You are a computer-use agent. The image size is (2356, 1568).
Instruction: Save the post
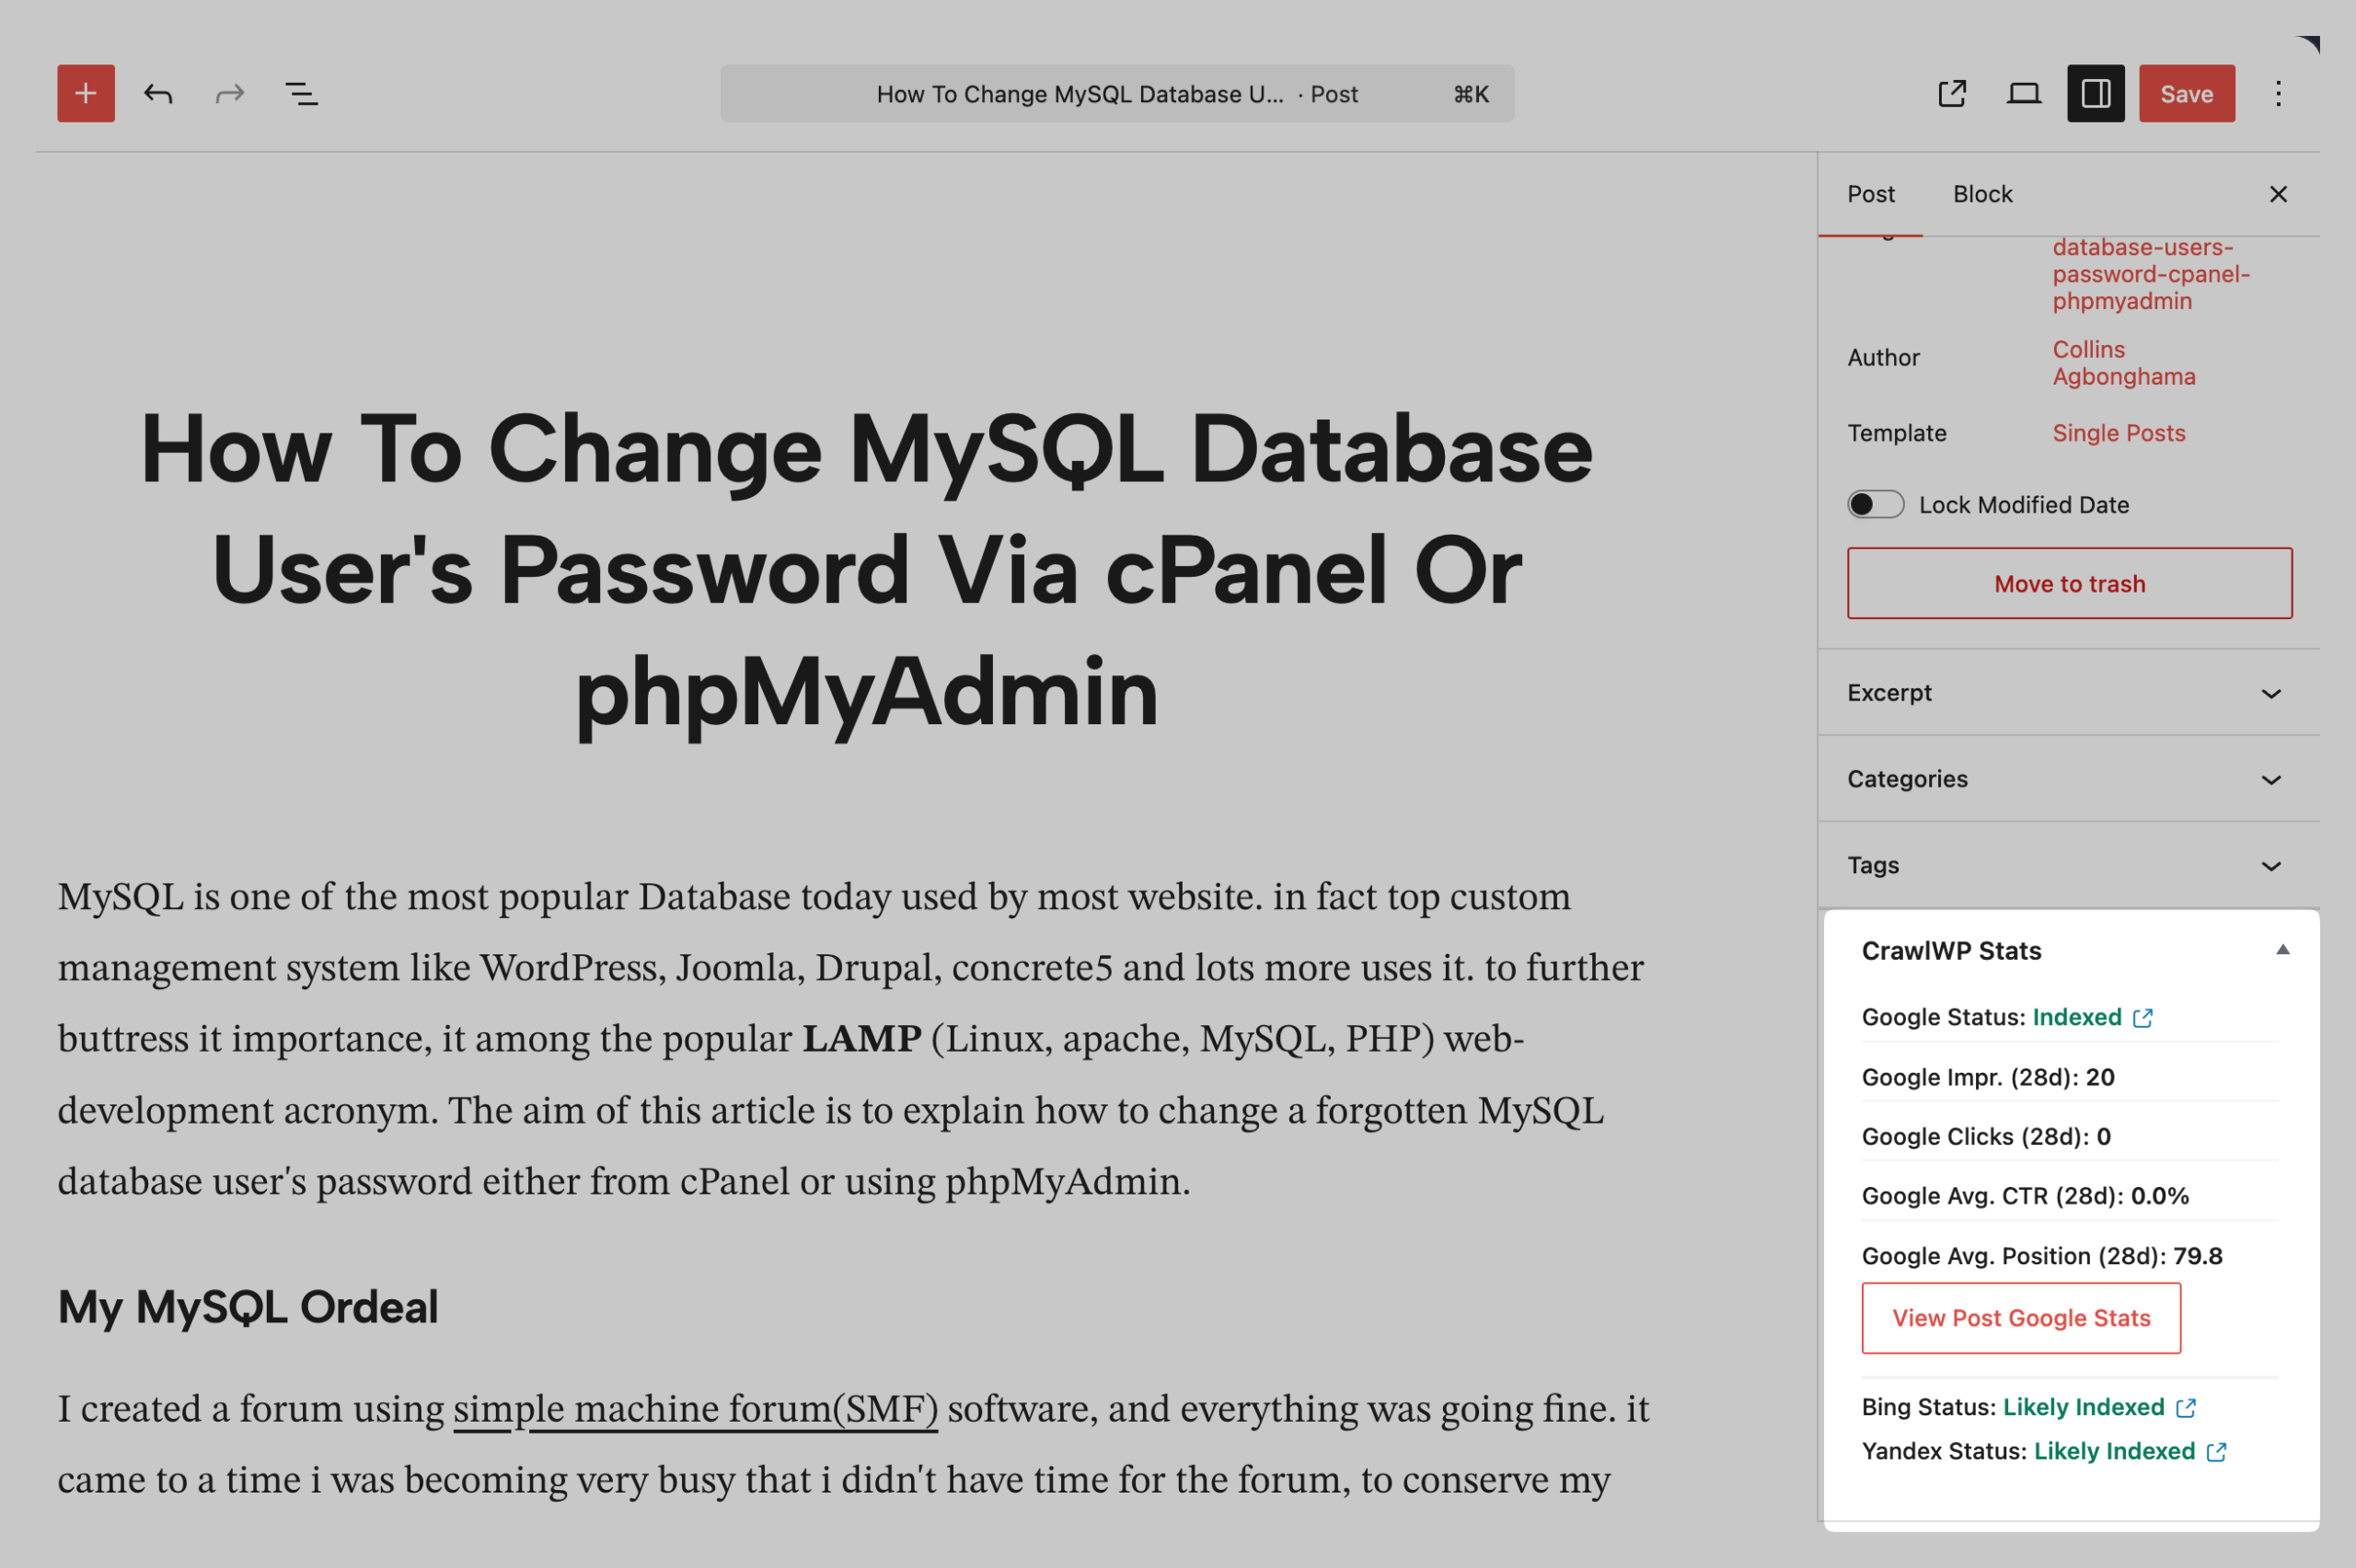click(2187, 94)
